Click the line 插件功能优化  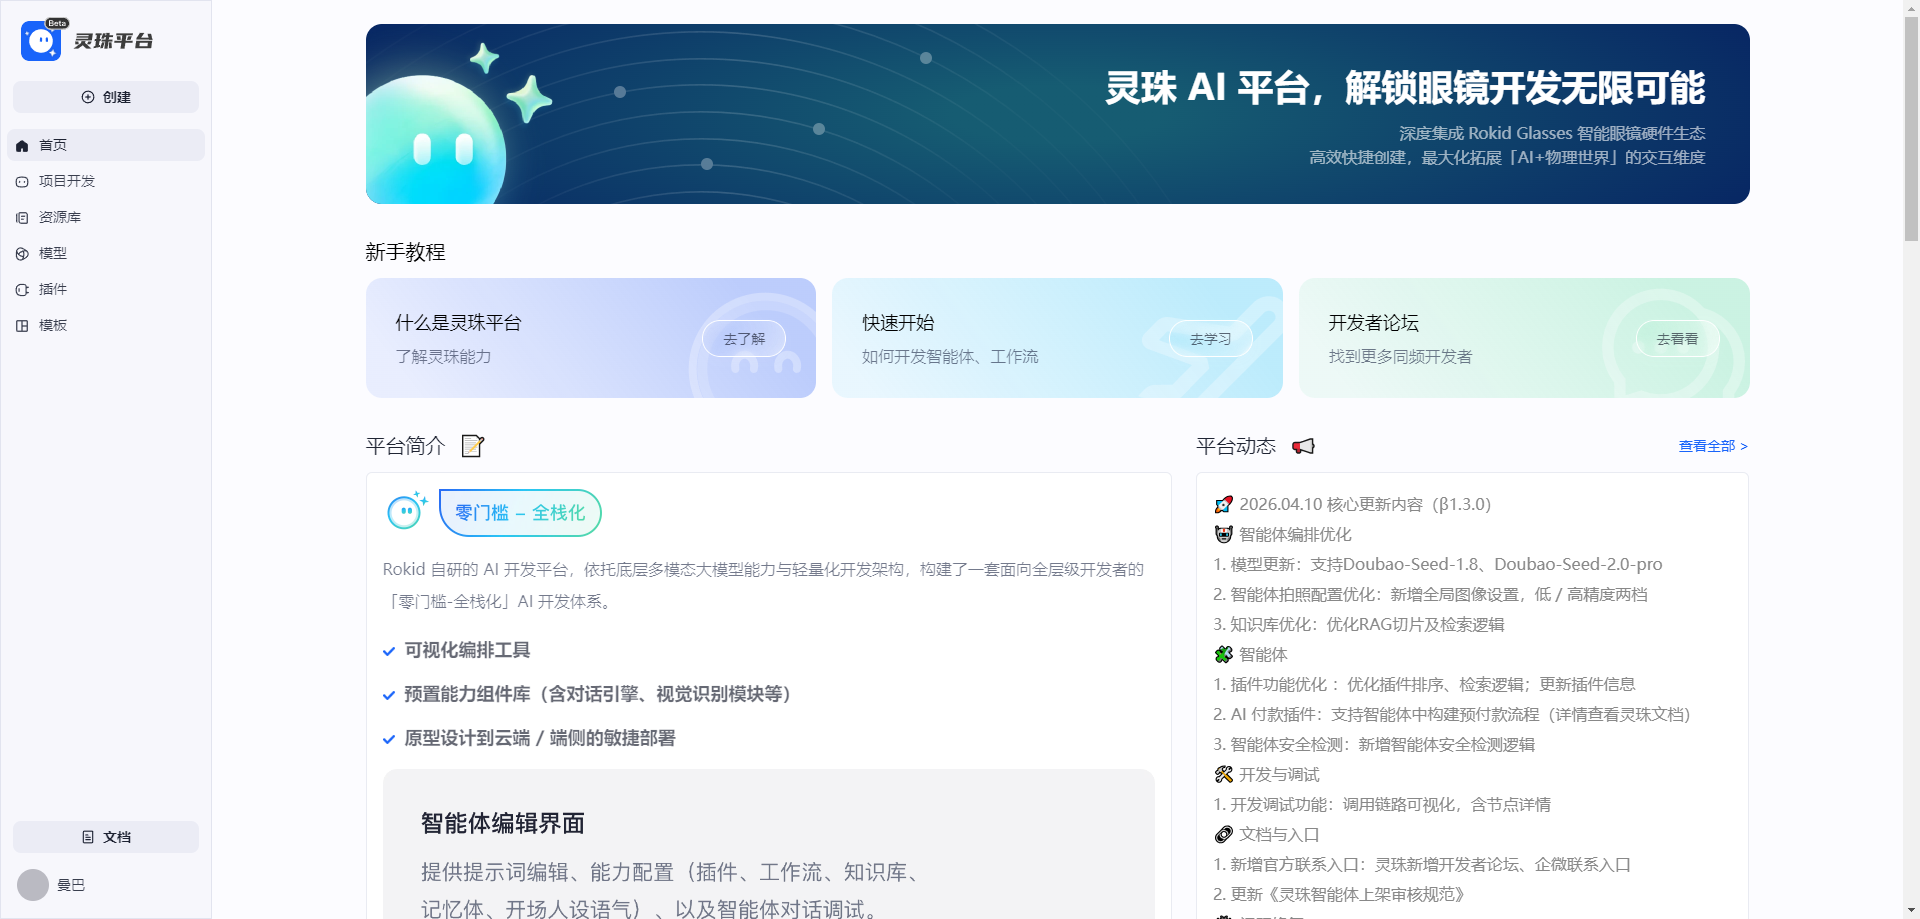pyautogui.click(x=1424, y=684)
